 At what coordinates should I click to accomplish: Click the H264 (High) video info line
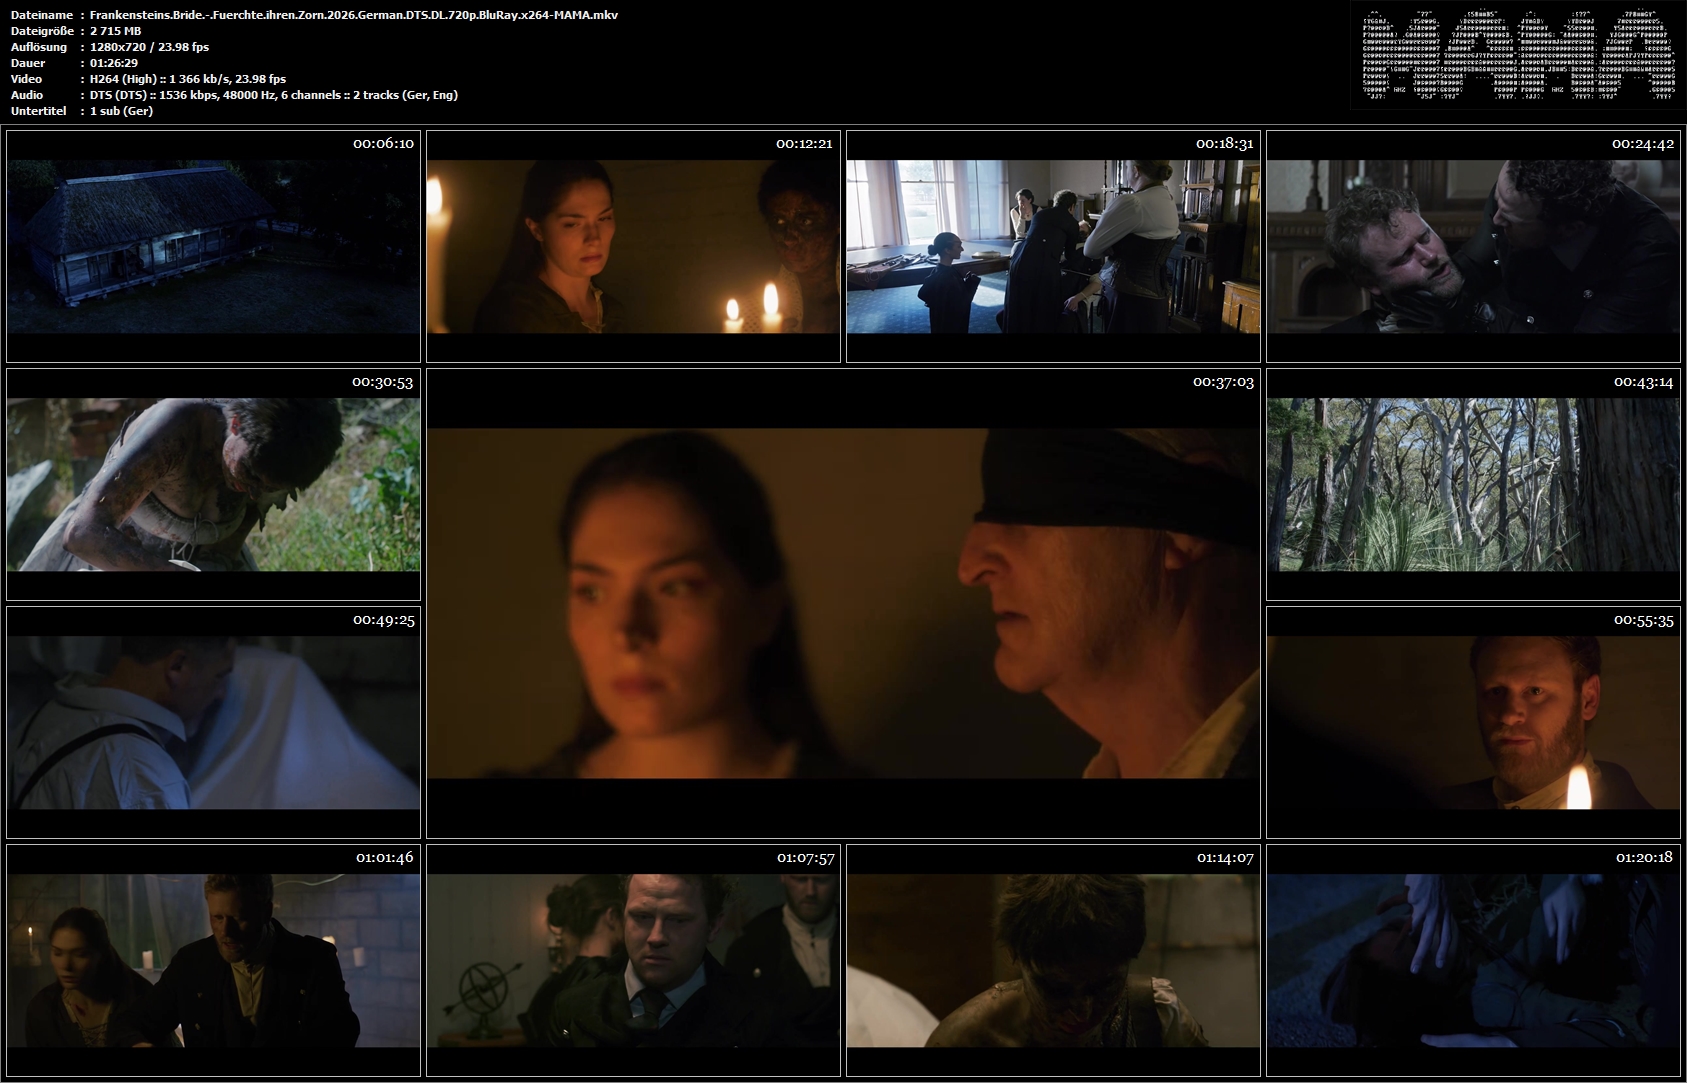[187, 79]
